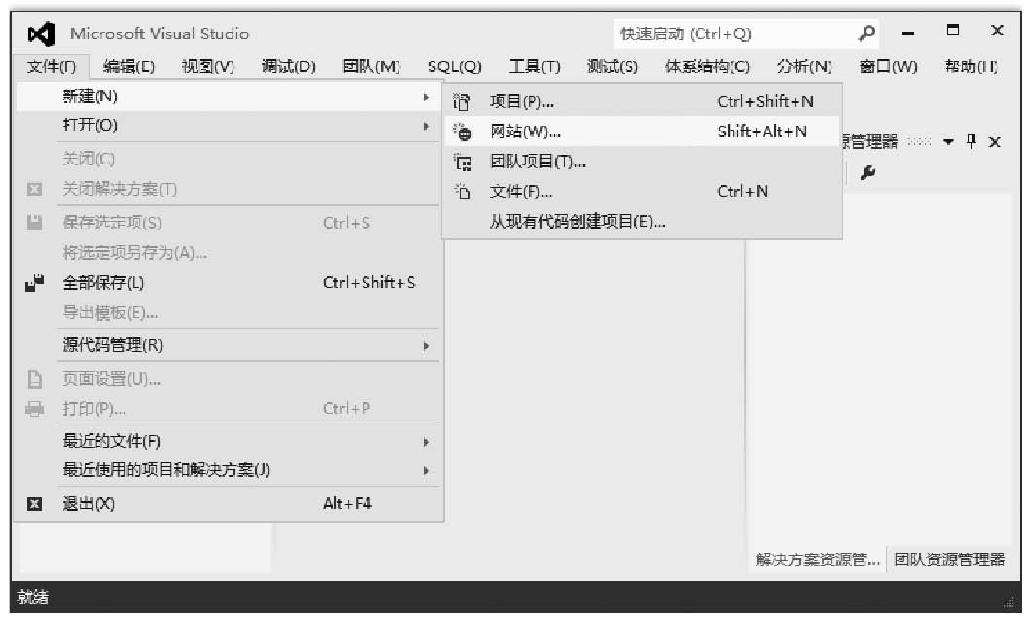Open the 编辑(E) menu

[x=129, y=66]
